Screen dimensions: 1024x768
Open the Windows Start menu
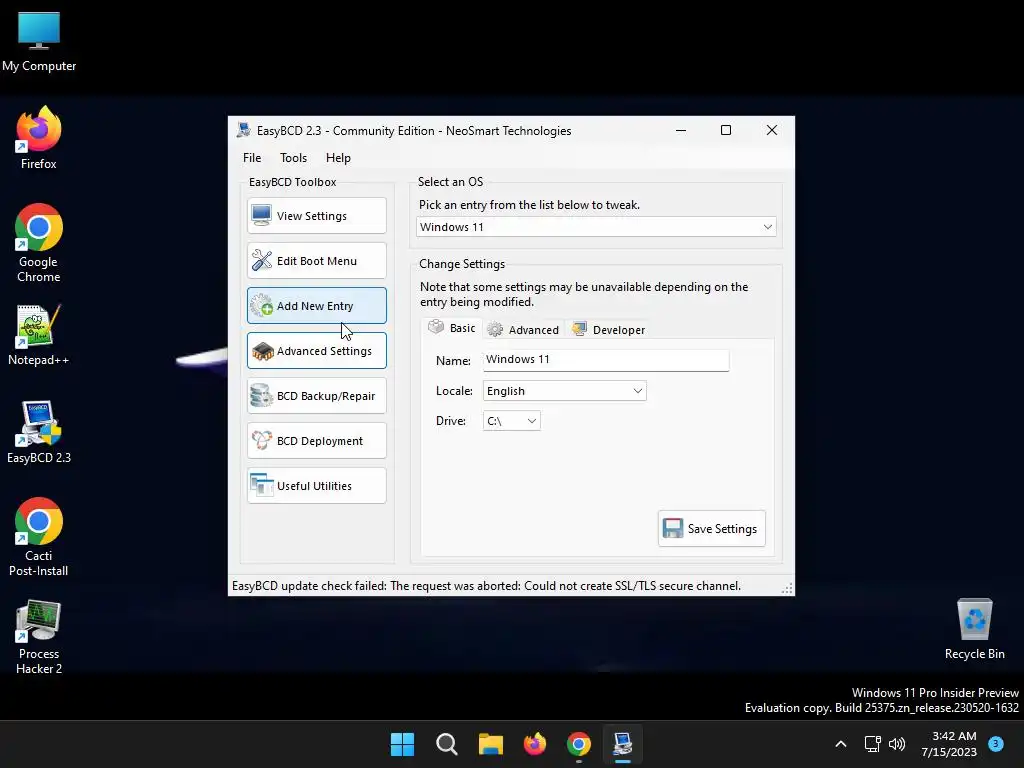pyautogui.click(x=402, y=744)
